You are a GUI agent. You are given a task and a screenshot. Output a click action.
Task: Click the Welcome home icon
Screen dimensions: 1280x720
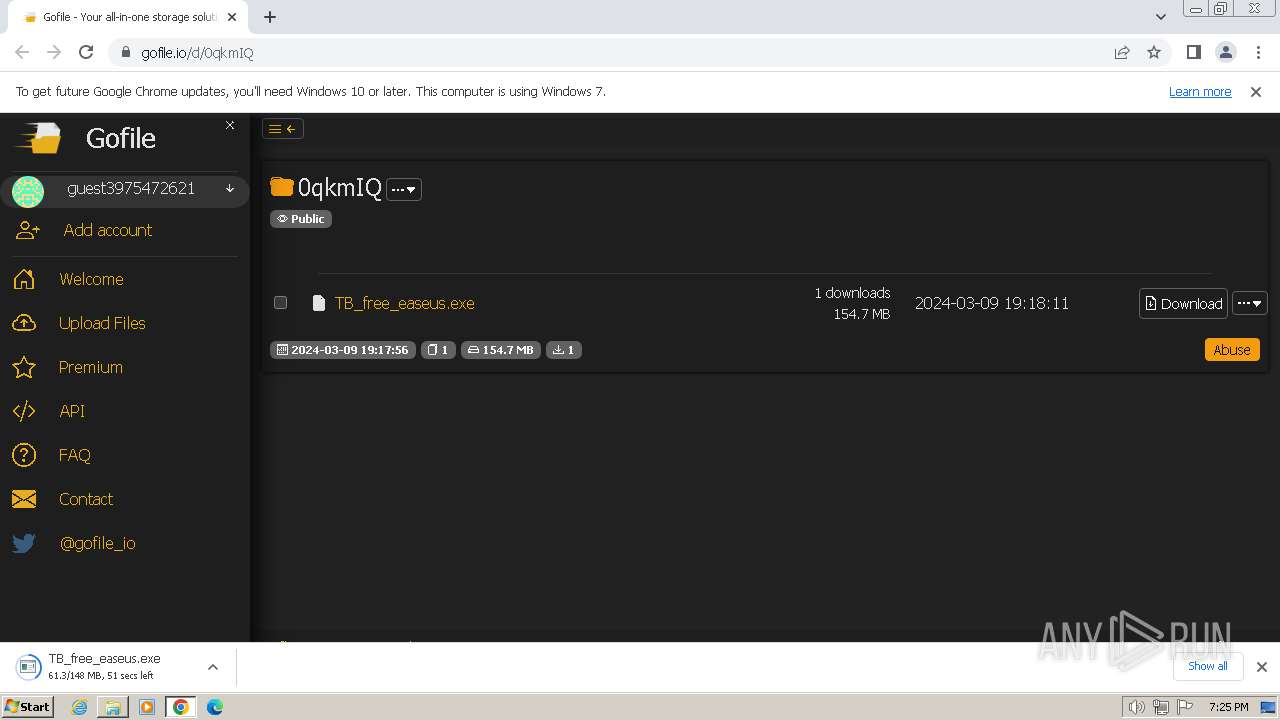click(24, 279)
